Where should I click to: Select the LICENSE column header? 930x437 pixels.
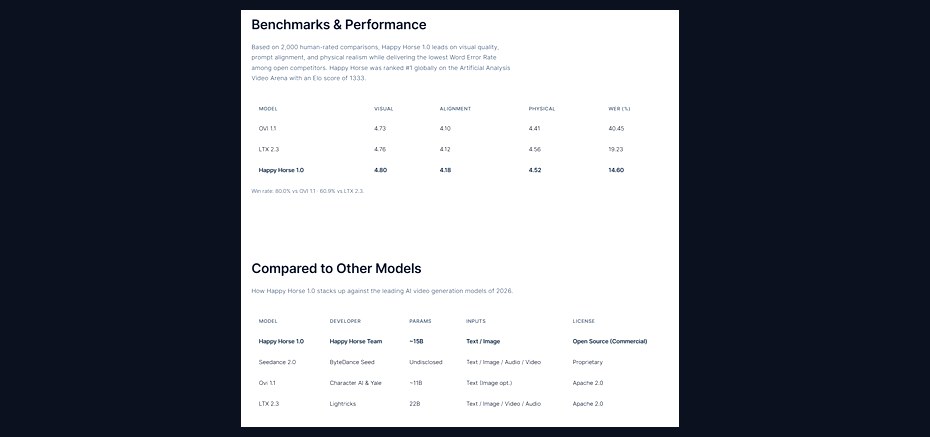(584, 321)
